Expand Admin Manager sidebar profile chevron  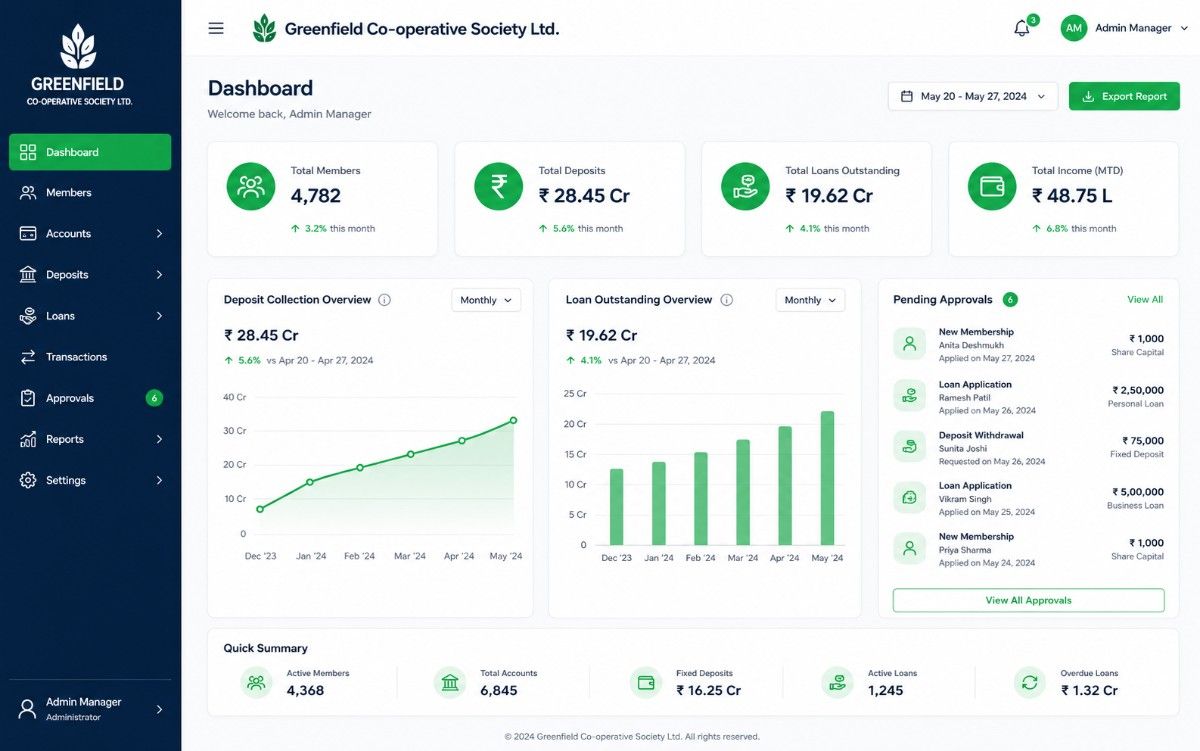click(x=159, y=709)
